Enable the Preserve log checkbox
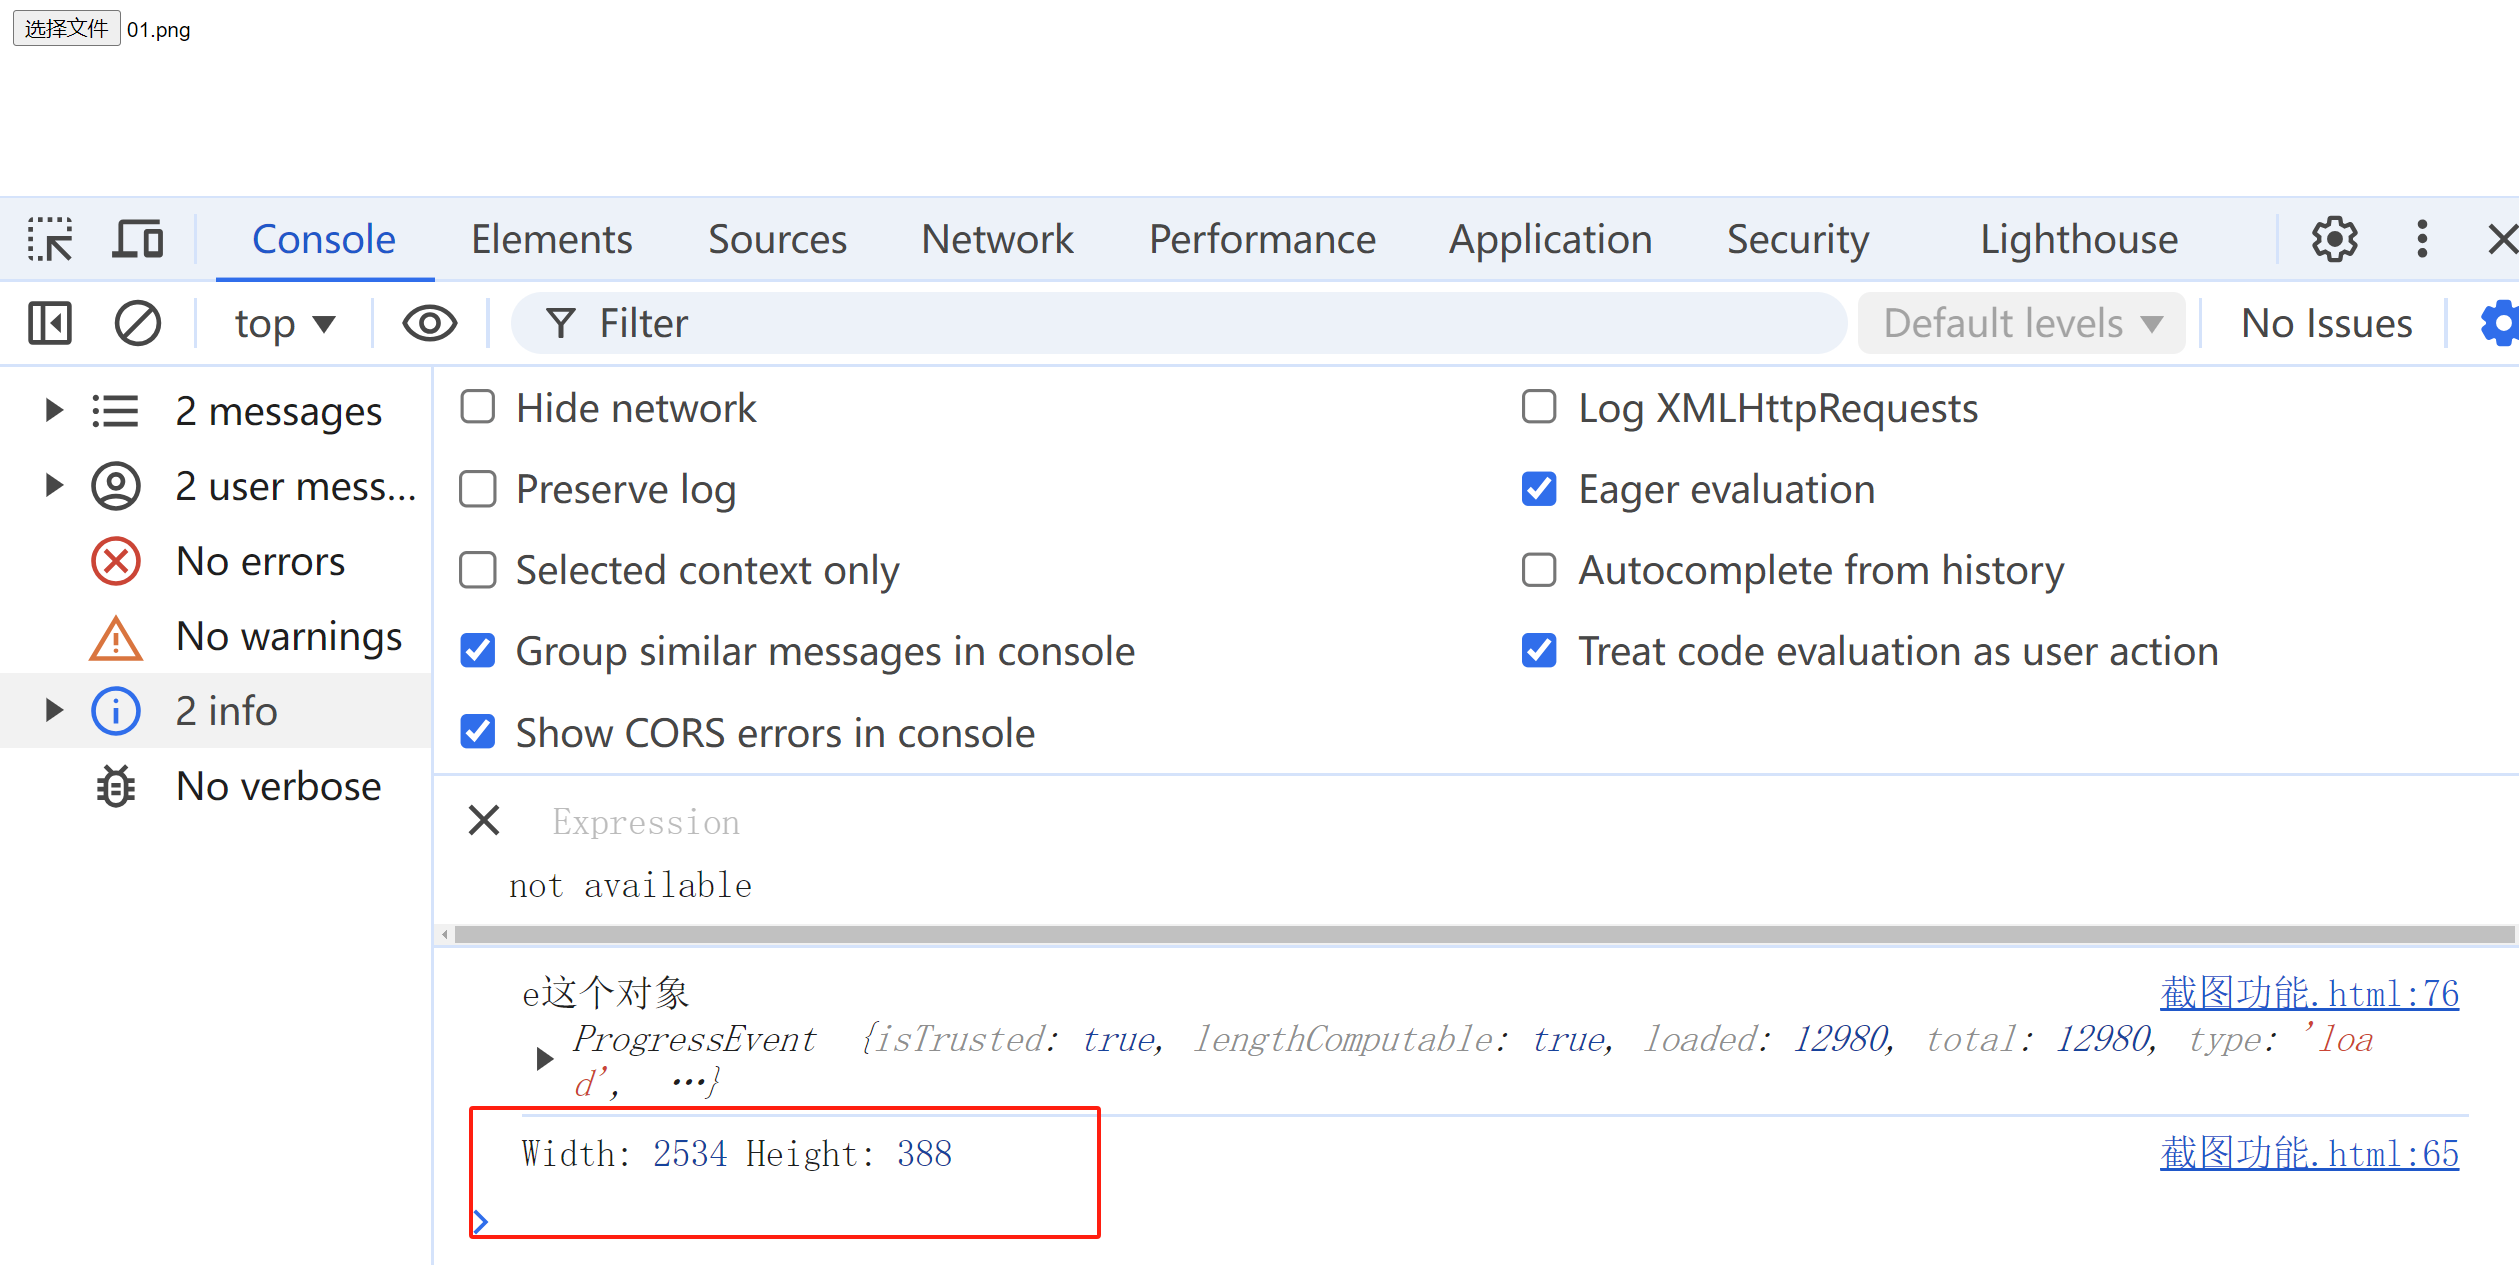2519x1265 pixels. pos(478,490)
